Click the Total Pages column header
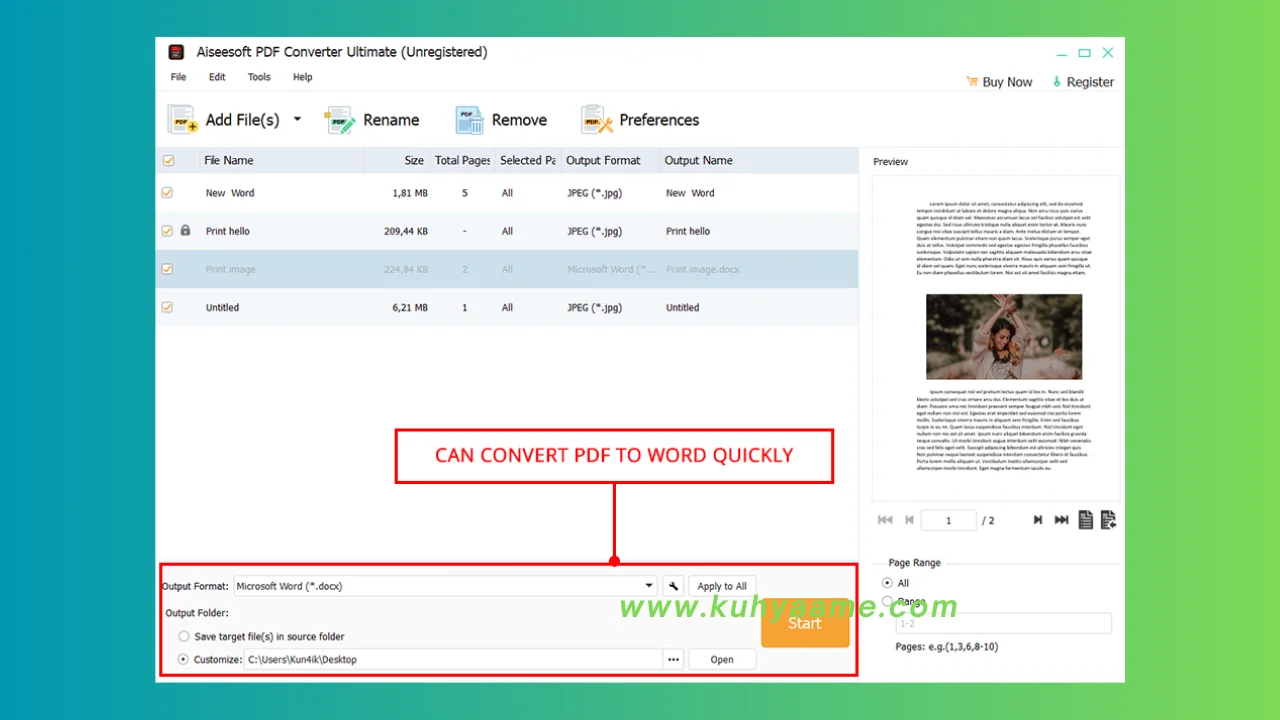The image size is (1280, 720). click(x=462, y=160)
